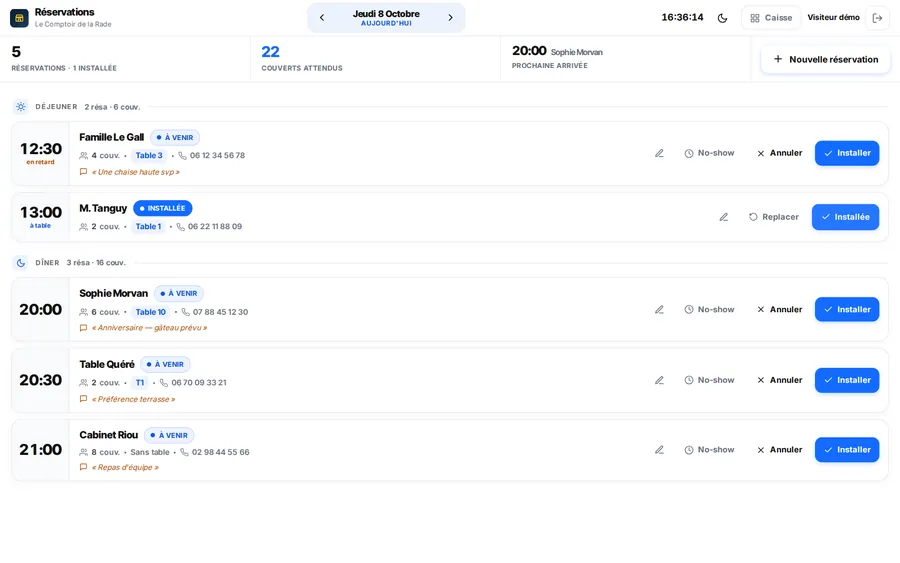Click the sun icon beside Déjeuner
The image size is (900, 563).
click(21, 107)
